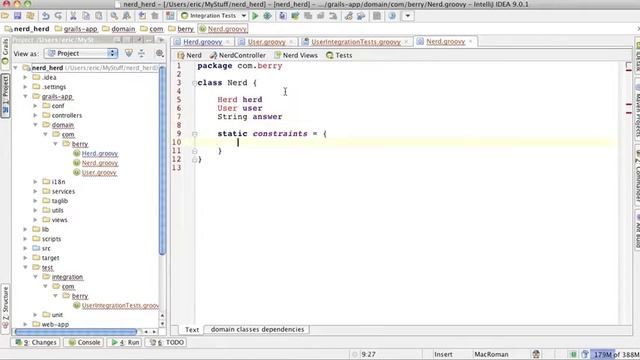Click the Undo toolbar icon
Image resolution: width=640 pixels, height=360 pixels.
[x=46, y=16]
